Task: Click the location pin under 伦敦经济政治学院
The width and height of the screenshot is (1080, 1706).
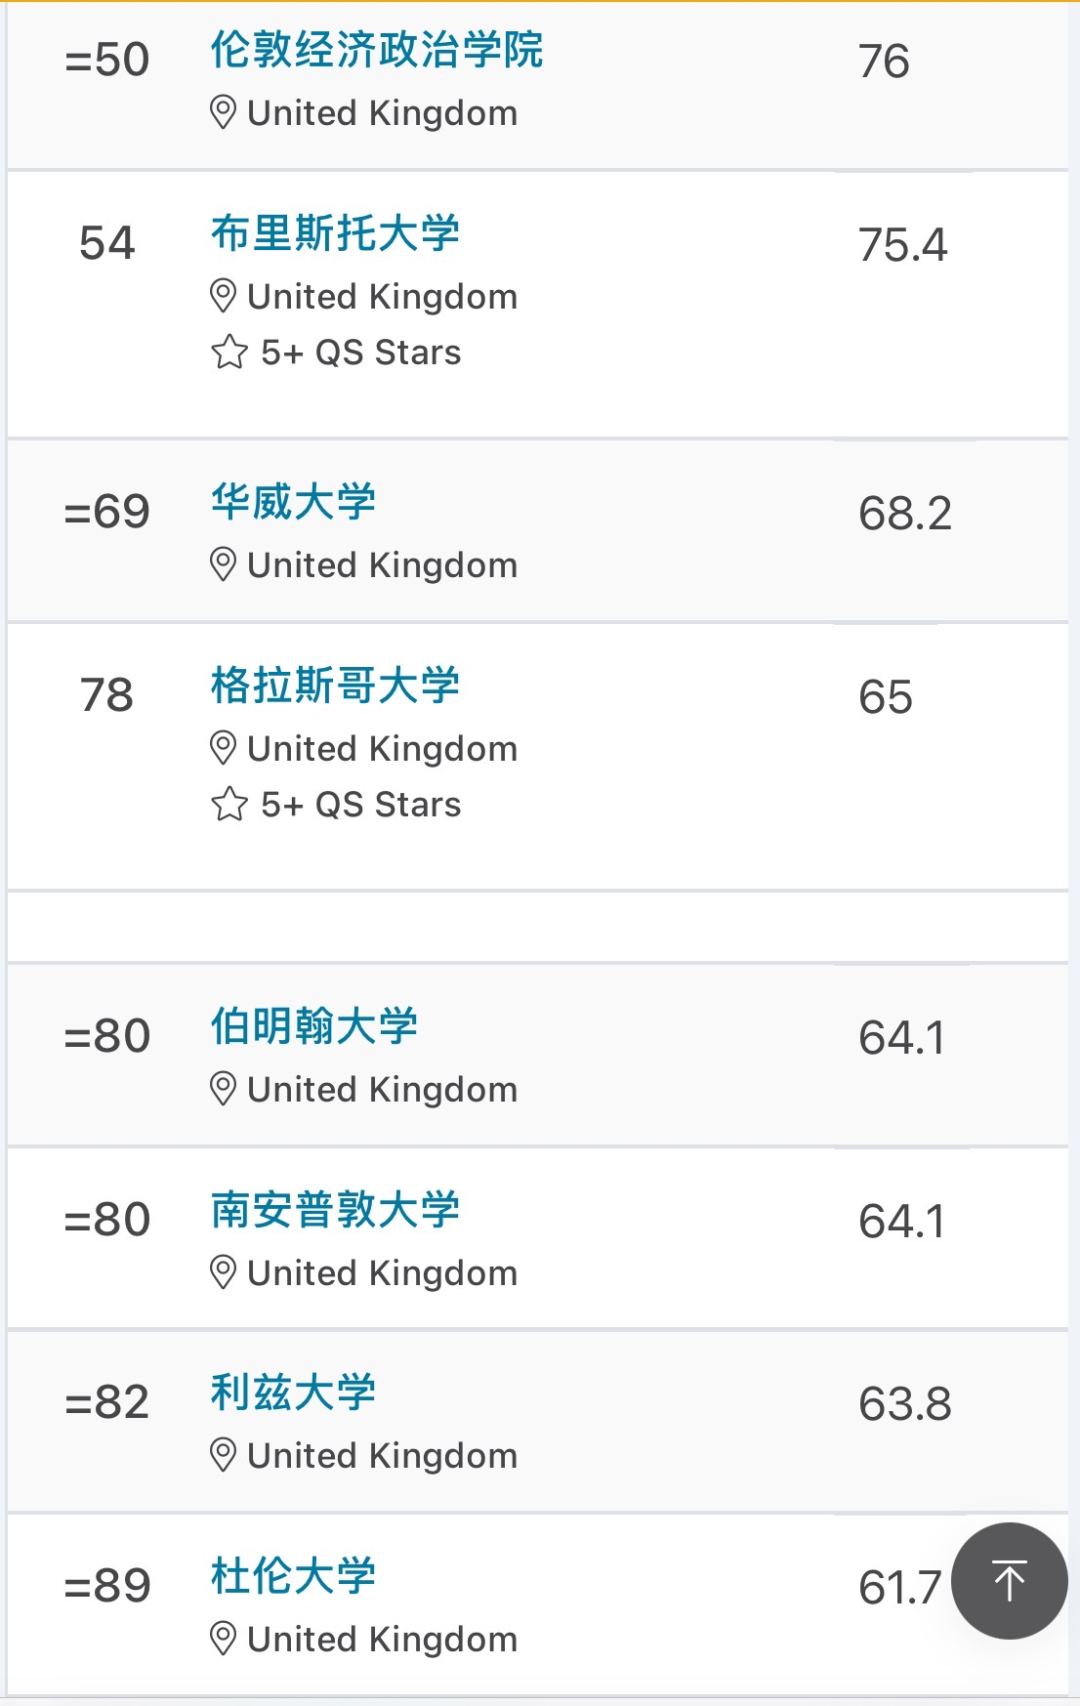Action: (223, 112)
